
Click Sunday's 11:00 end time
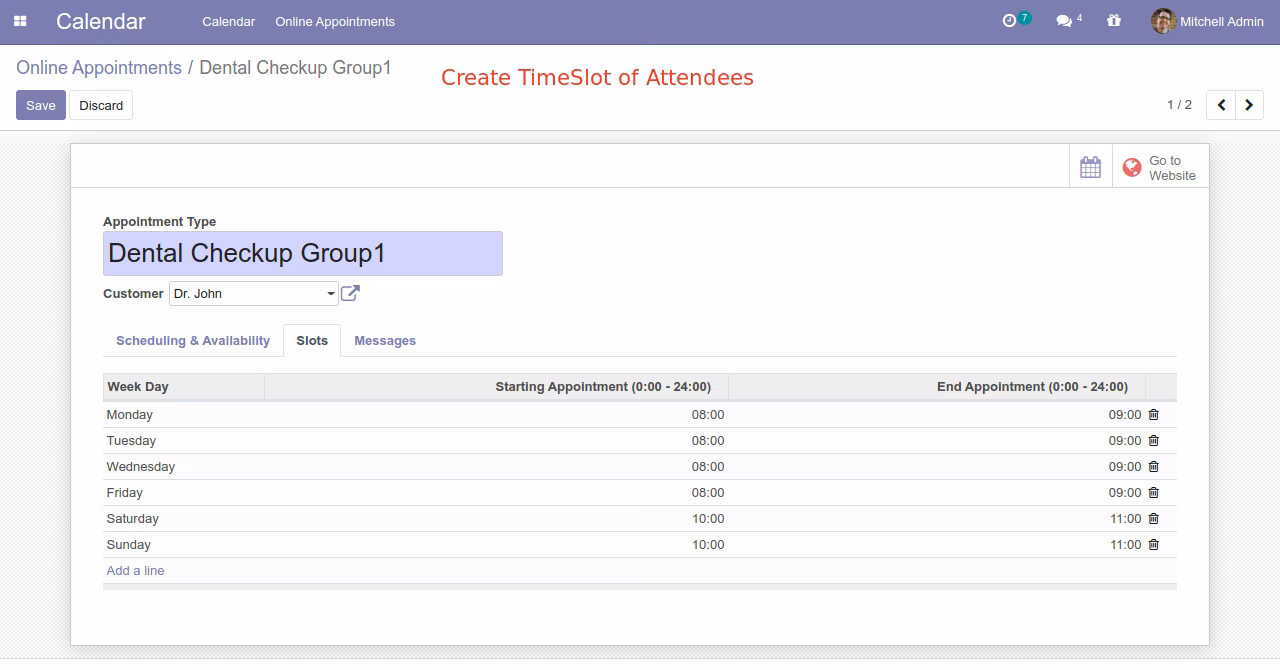[x=1126, y=544]
